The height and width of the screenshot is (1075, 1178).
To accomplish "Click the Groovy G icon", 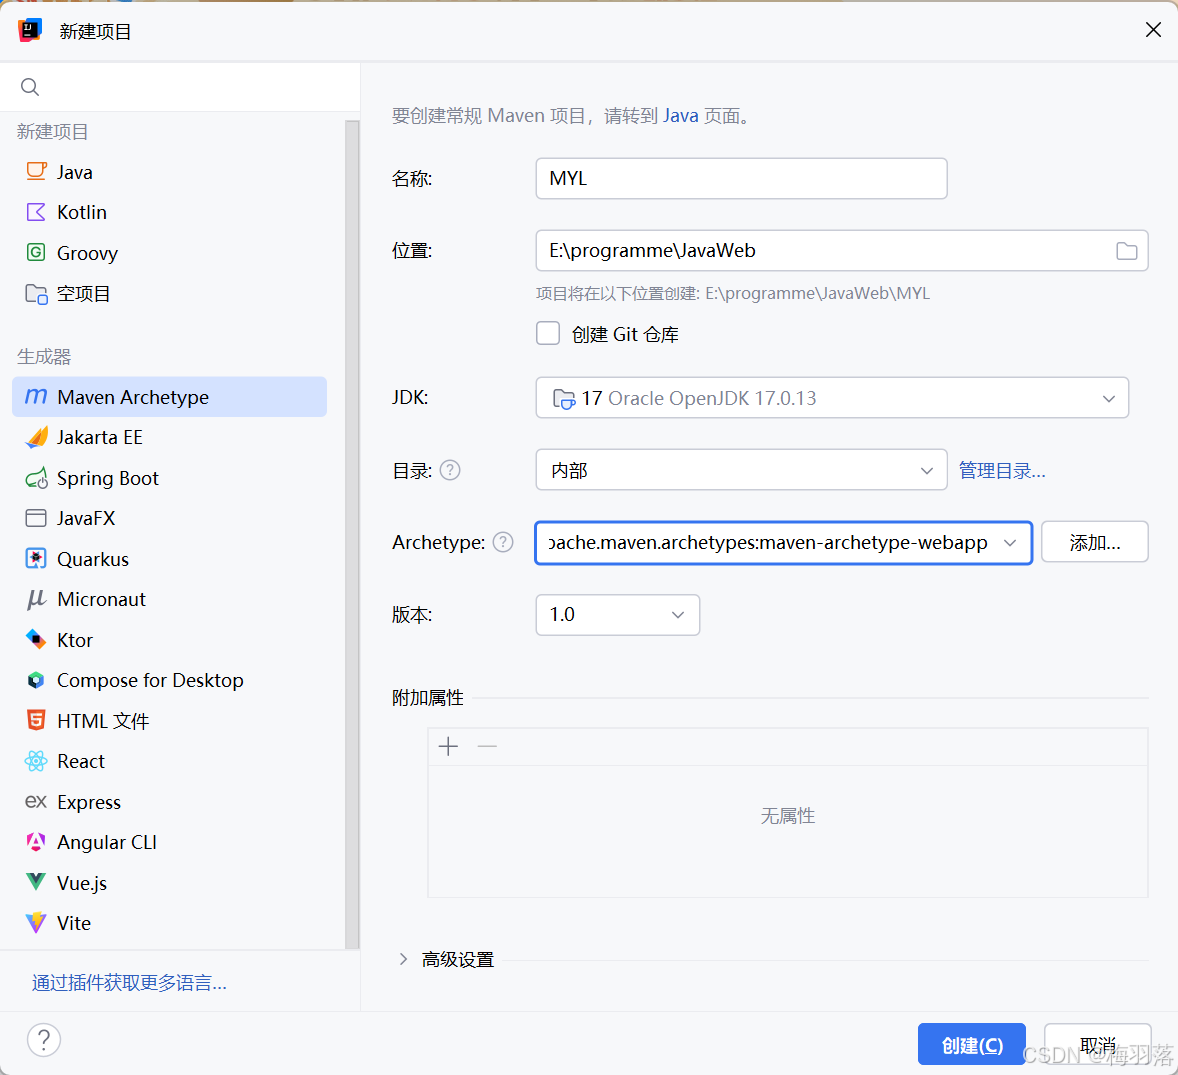I will click(x=36, y=252).
